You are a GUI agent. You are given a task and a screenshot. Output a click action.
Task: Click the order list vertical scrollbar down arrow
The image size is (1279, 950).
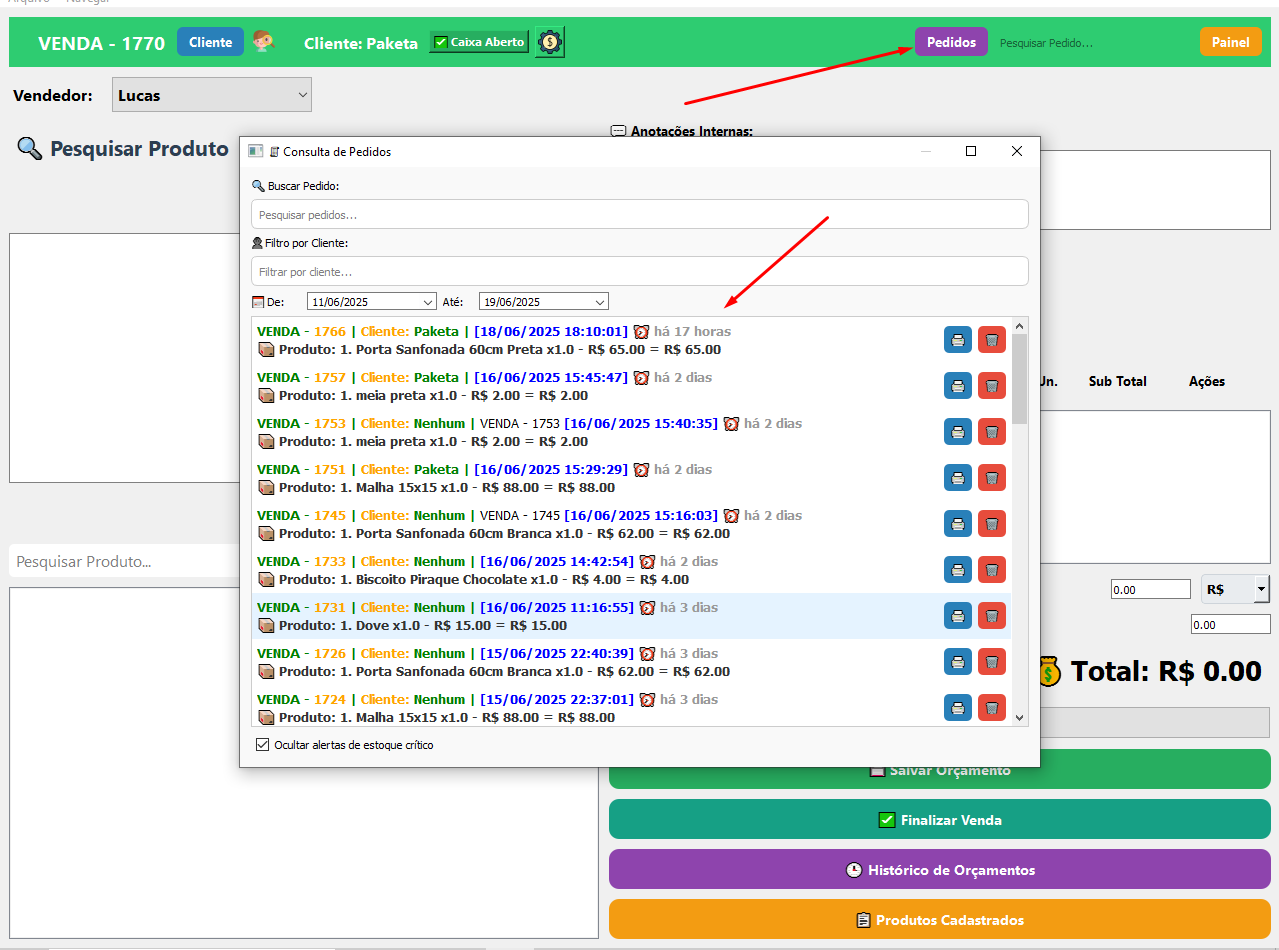coord(1019,717)
